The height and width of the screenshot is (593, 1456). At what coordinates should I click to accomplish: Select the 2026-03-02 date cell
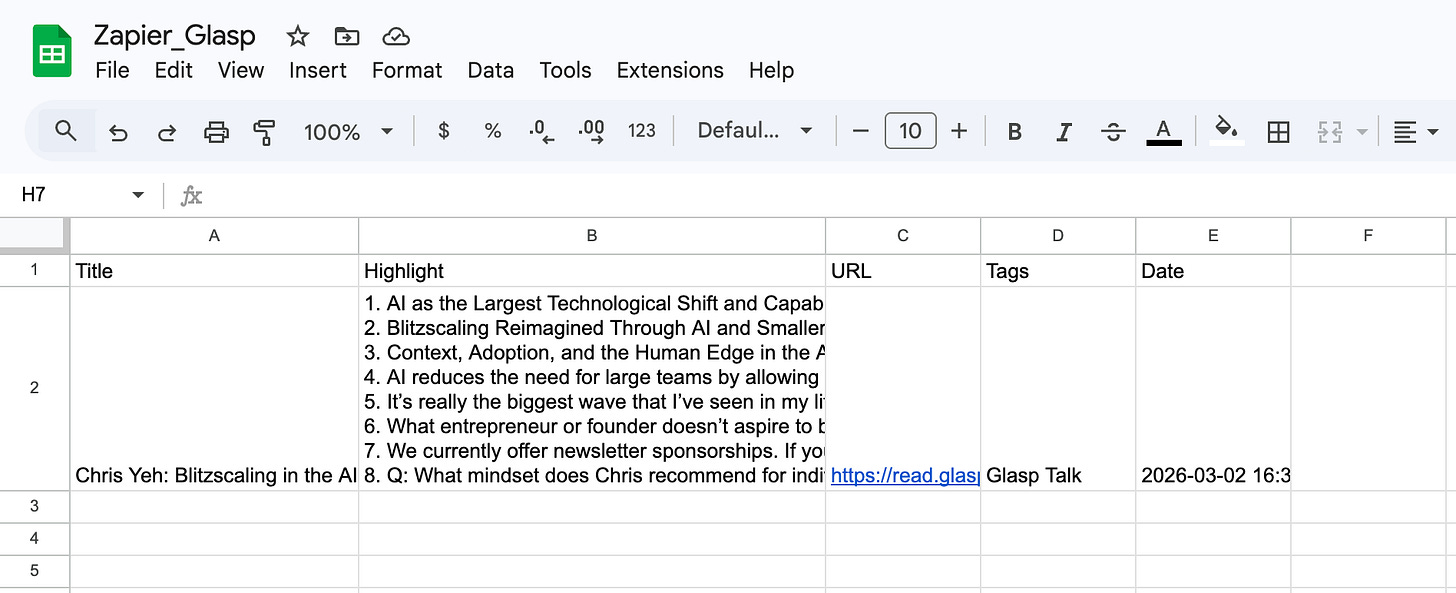pyautogui.click(x=1213, y=389)
